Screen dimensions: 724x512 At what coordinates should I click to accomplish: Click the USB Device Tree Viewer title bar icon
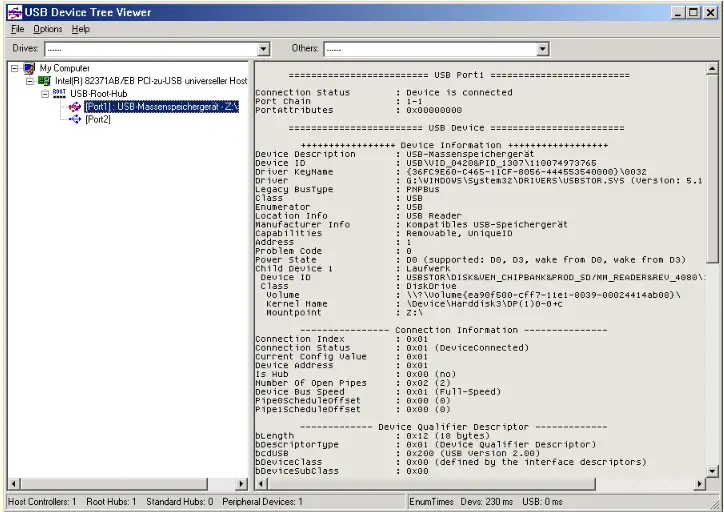[14, 12]
